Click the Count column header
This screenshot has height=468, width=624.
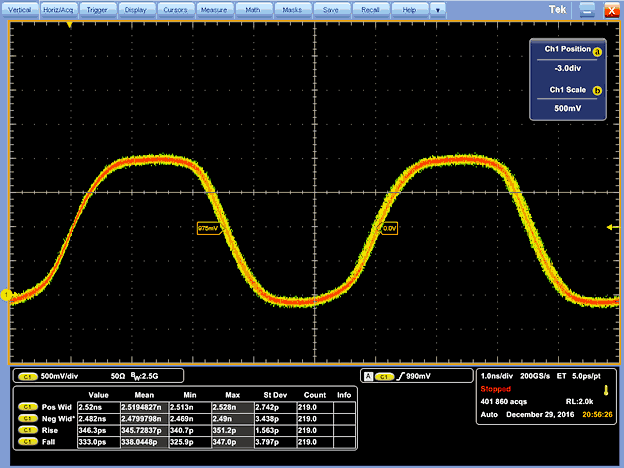click(x=315, y=395)
